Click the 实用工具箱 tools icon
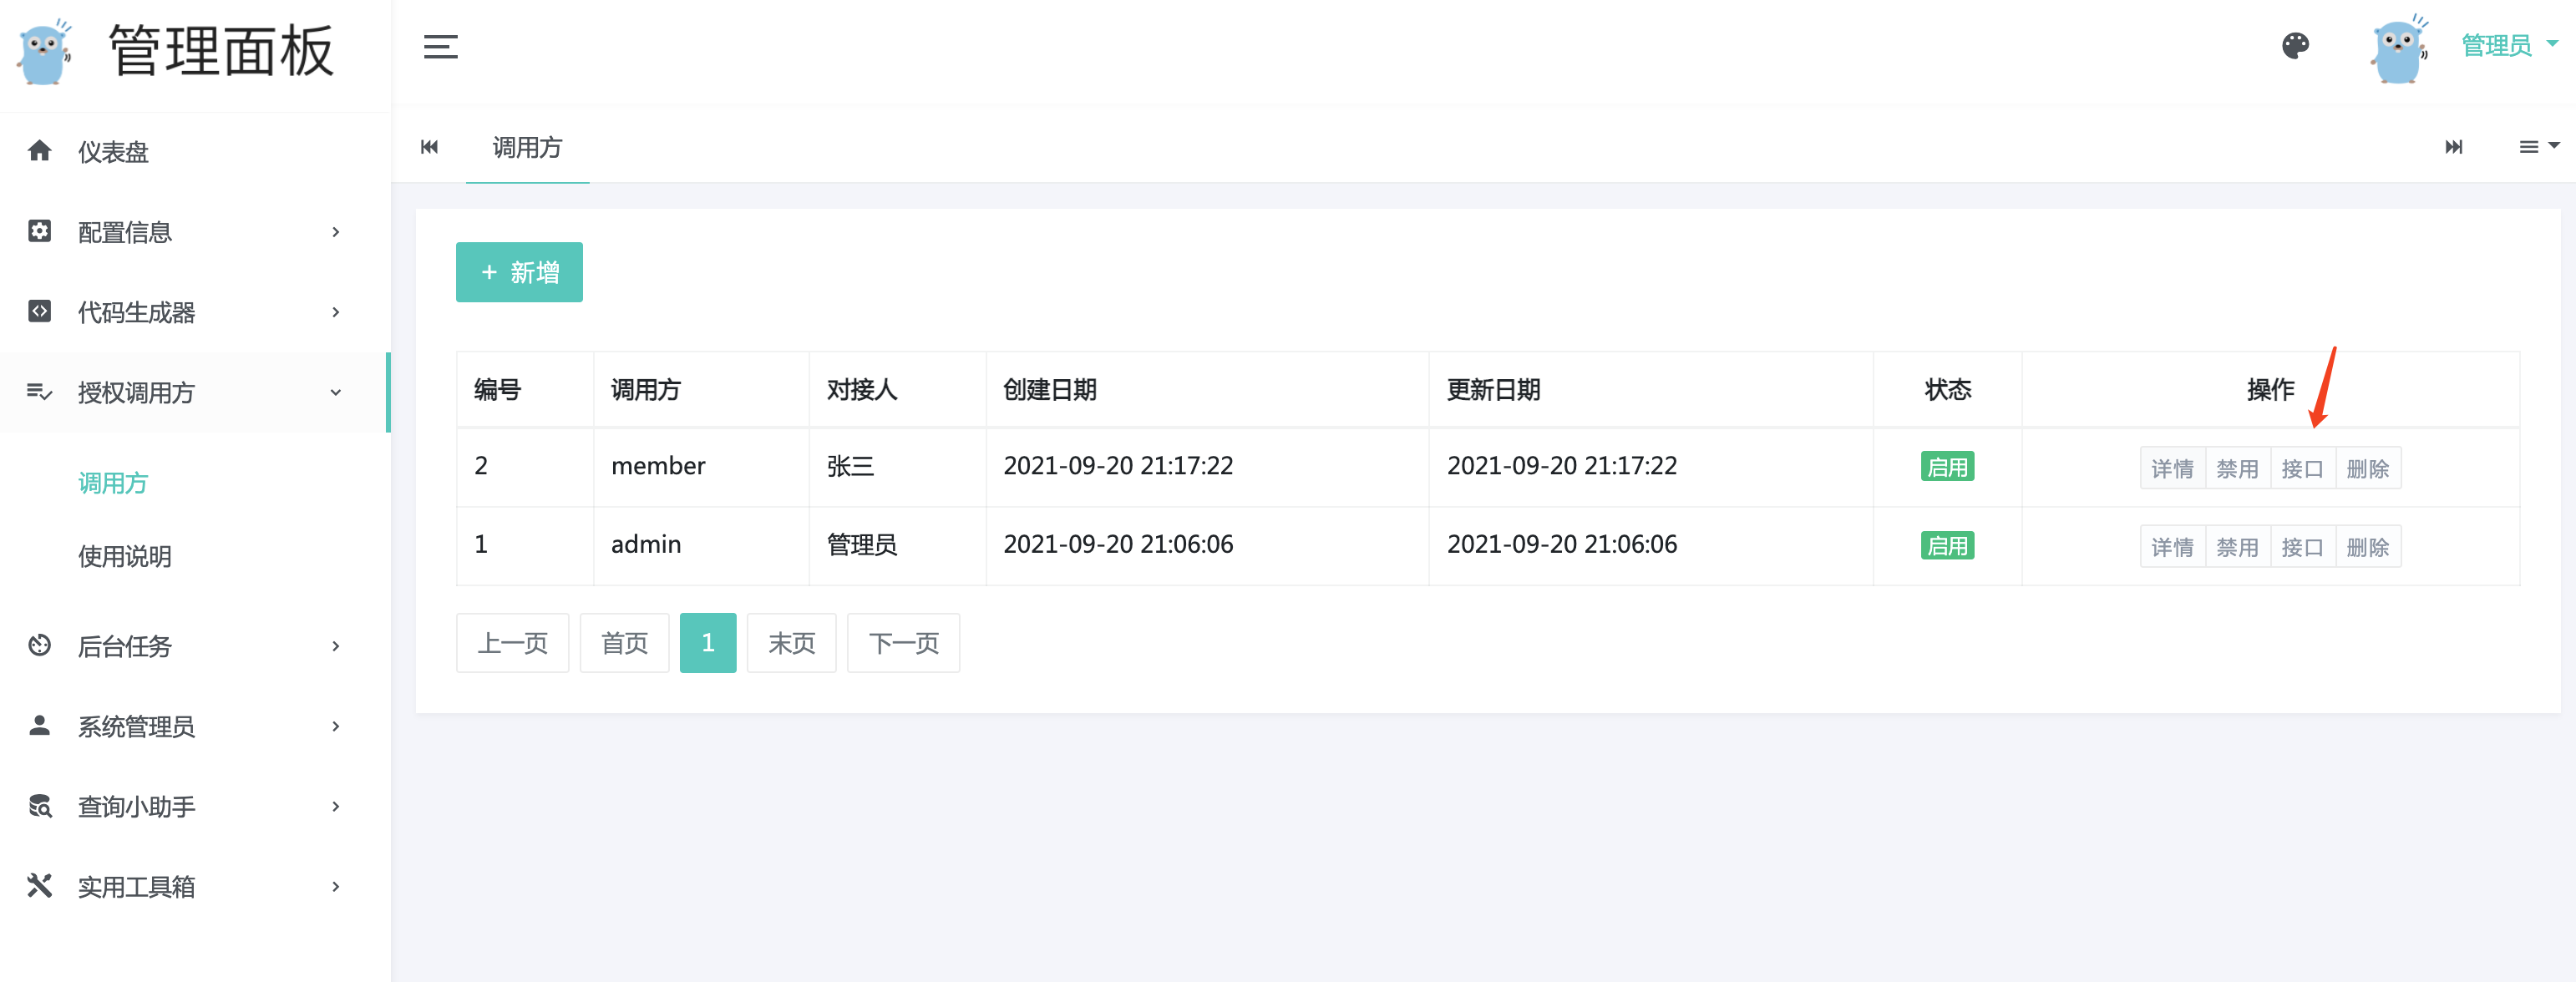The image size is (2576, 982). 40,886
